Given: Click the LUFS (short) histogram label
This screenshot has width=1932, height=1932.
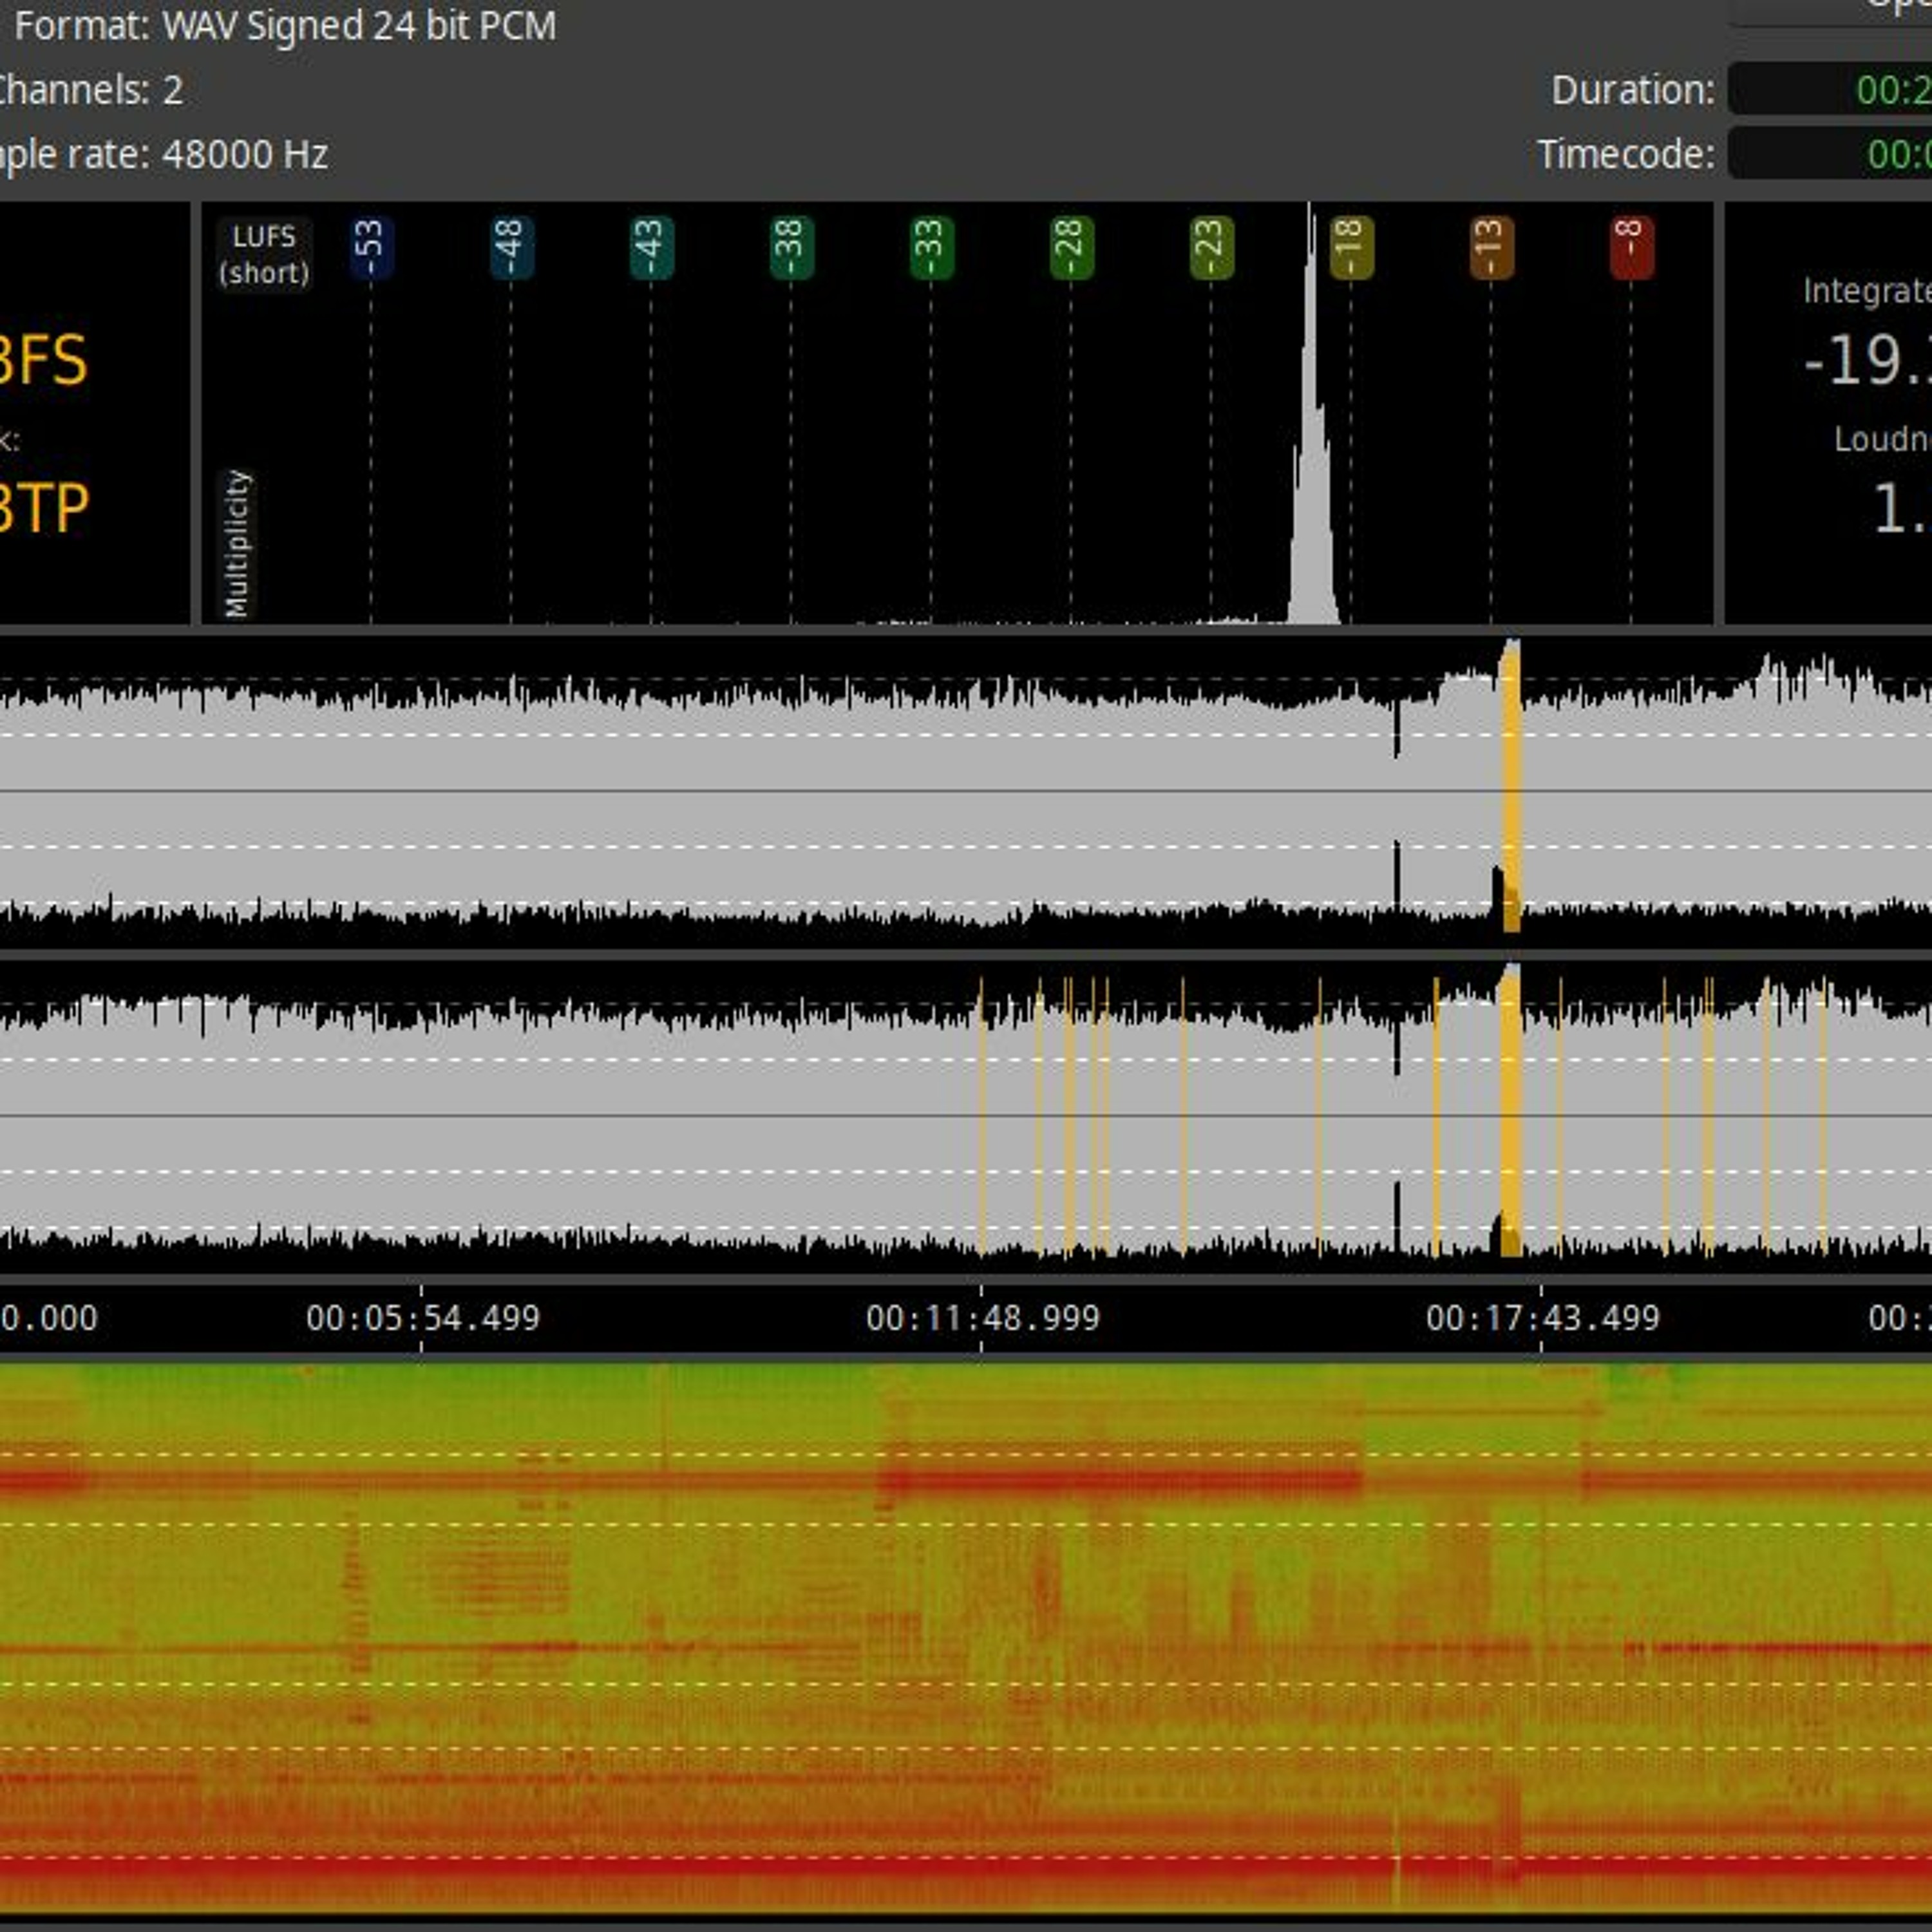Looking at the screenshot, I should click(x=264, y=254).
